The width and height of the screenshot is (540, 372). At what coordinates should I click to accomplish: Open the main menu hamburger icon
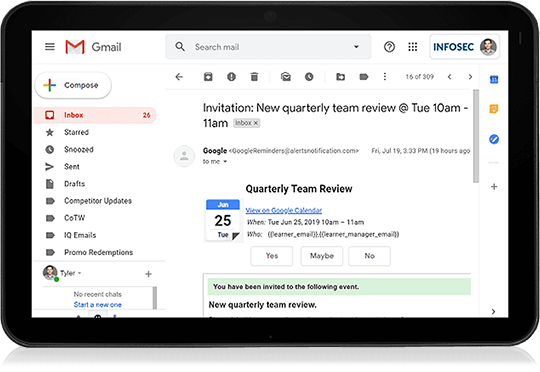pos(50,46)
